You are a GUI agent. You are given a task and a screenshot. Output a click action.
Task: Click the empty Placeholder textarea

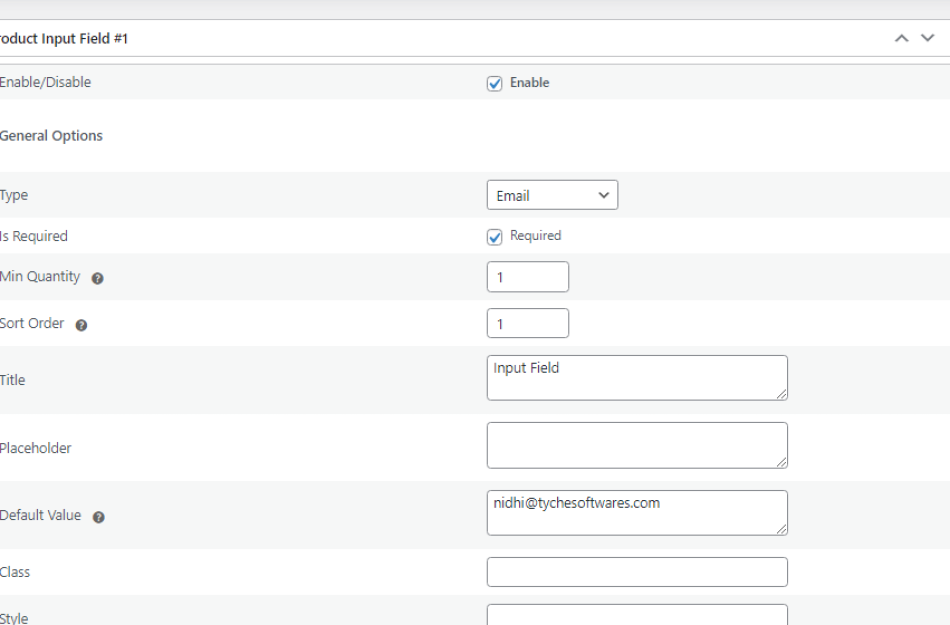click(636, 444)
